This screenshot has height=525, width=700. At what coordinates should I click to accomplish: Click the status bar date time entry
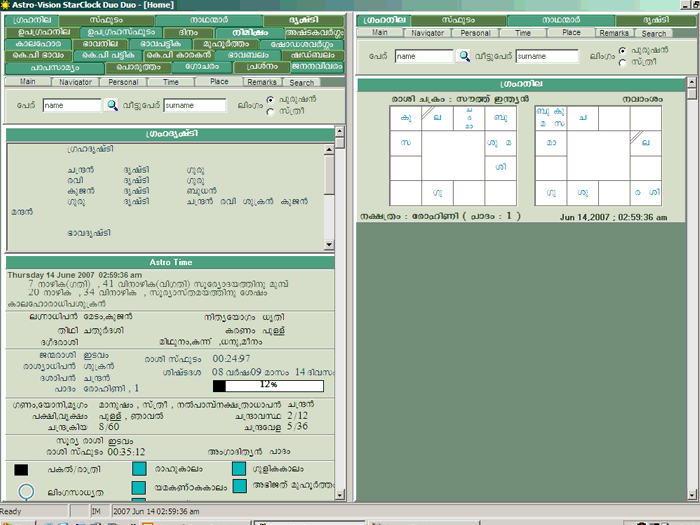156,511
